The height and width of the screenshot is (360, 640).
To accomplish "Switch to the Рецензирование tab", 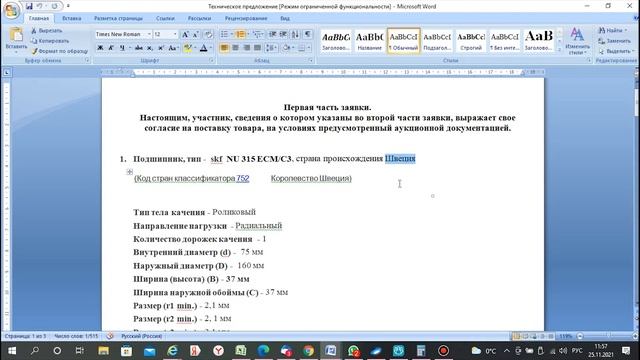I will click(246, 18).
